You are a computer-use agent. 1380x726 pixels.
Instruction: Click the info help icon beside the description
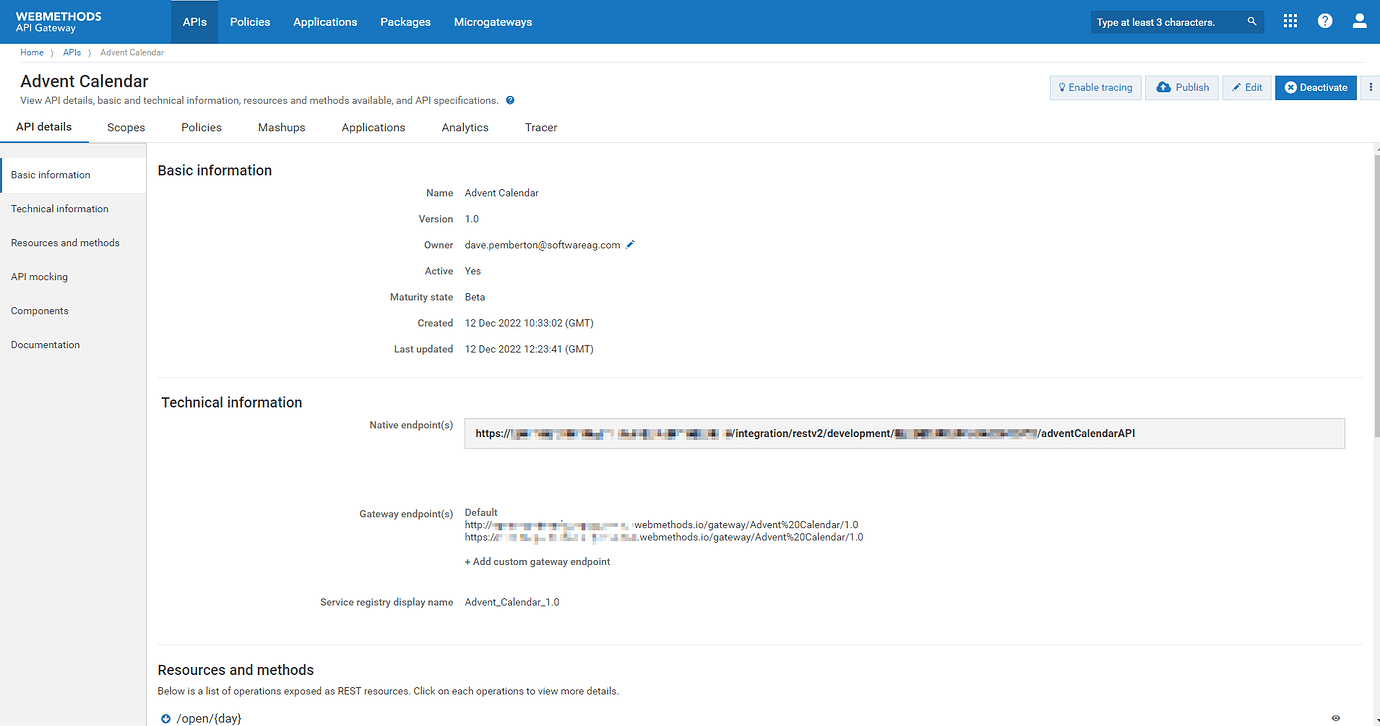[510, 100]
